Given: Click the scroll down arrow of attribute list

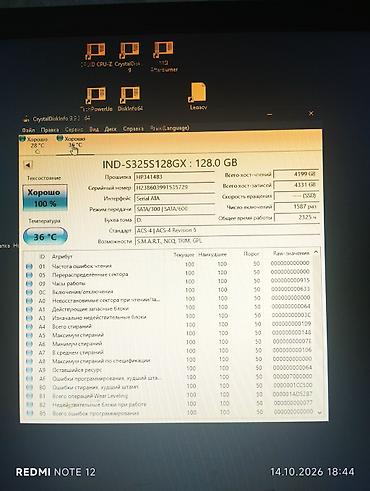Looking at the screenshot, I should click(x=320, y=413).
